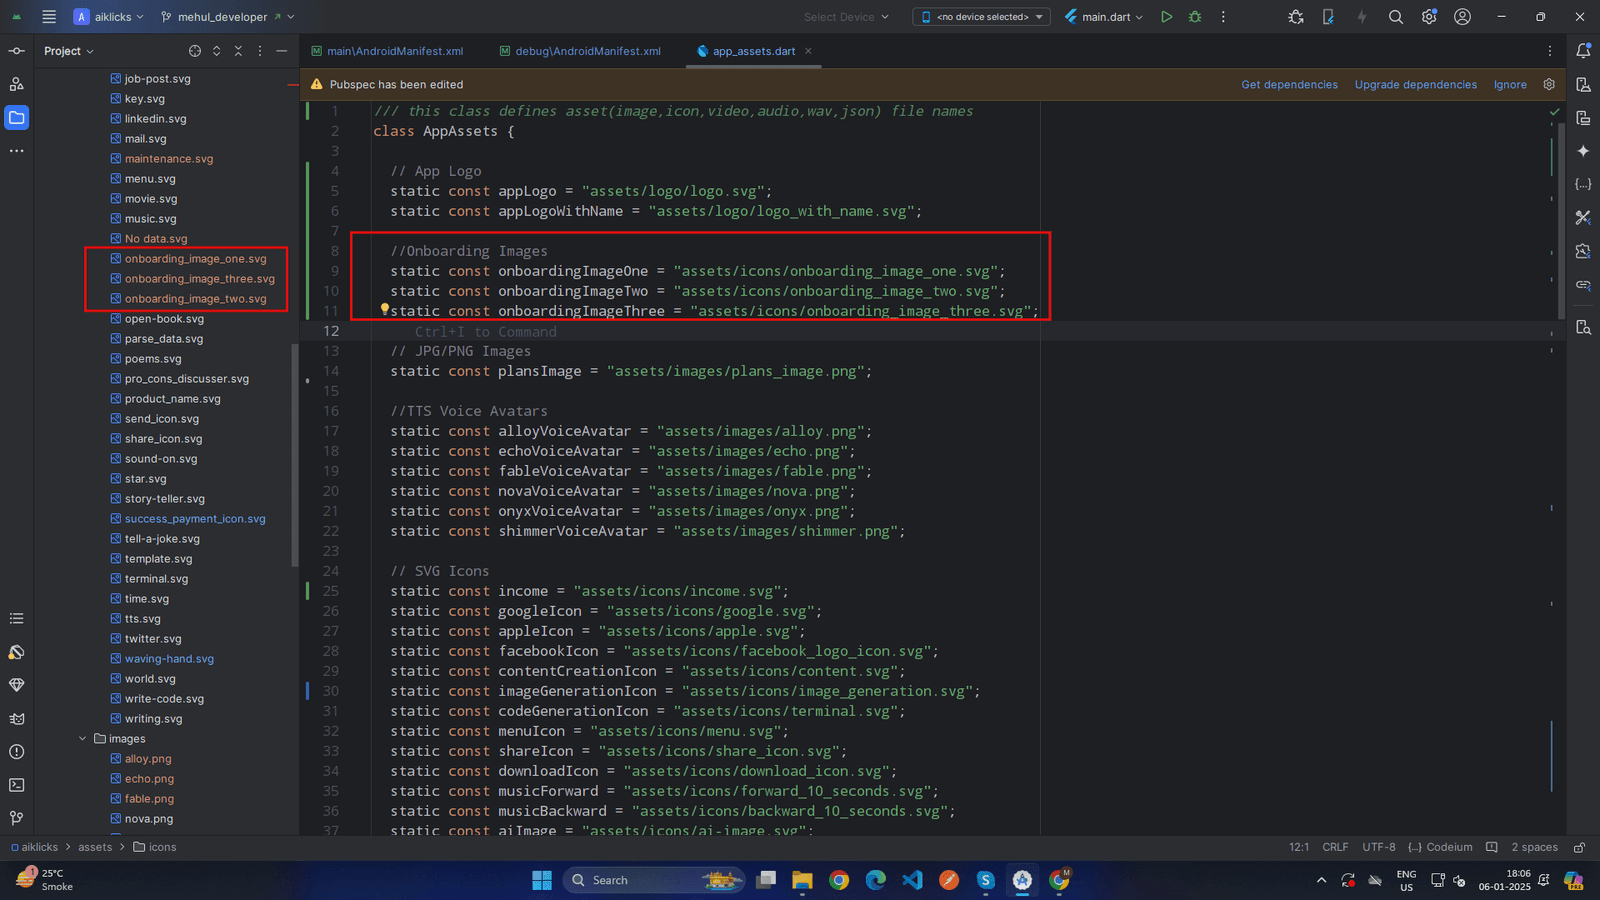This screenshot has width=1600, height=900.
Task: Click Upgrade dependencies in the banner
Action: coord(1415,85)
